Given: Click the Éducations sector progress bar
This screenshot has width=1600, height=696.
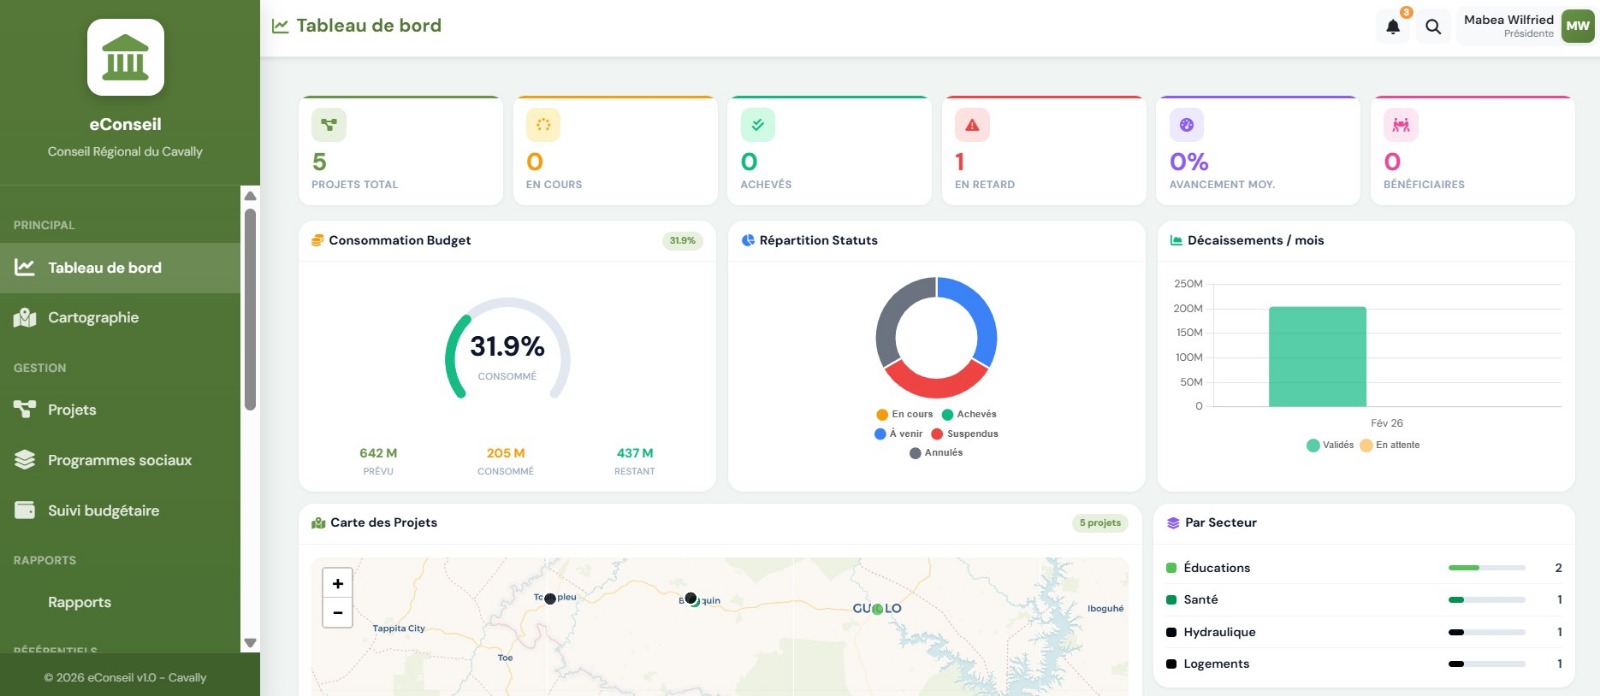Looking at the screenshot, I should (1486, 568).
